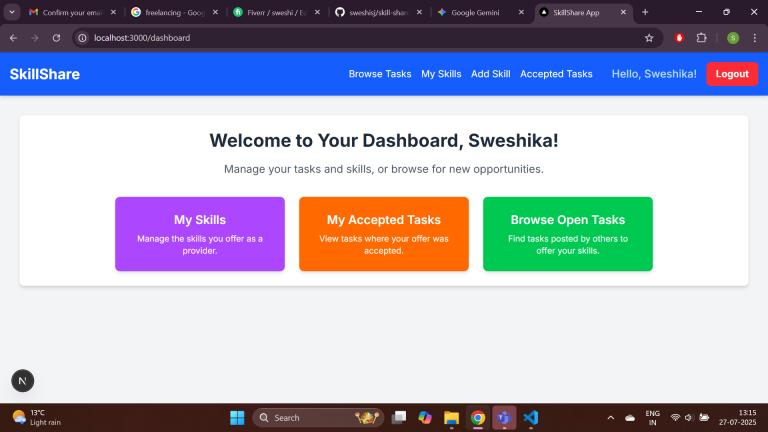Click the Next.js dev tools badge
768x432 pixels.
pos(23,380)
